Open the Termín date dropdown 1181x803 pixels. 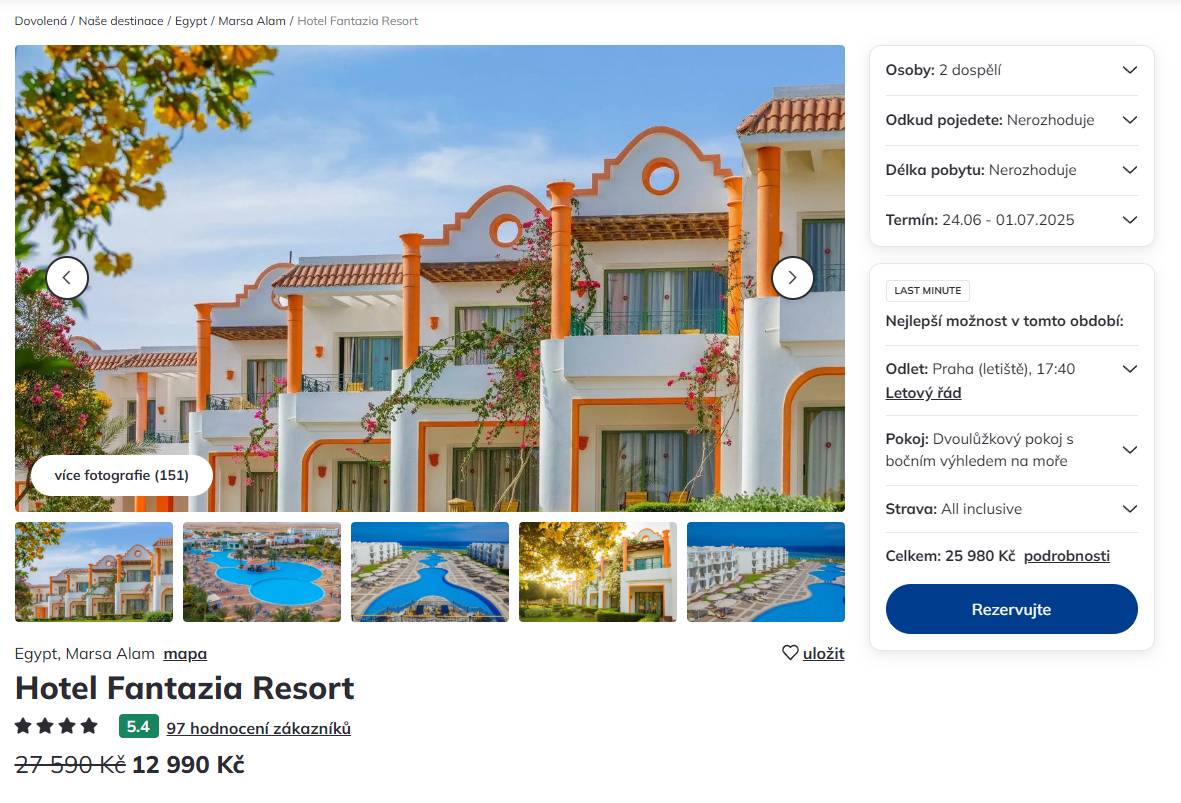tap(1012, 220)
